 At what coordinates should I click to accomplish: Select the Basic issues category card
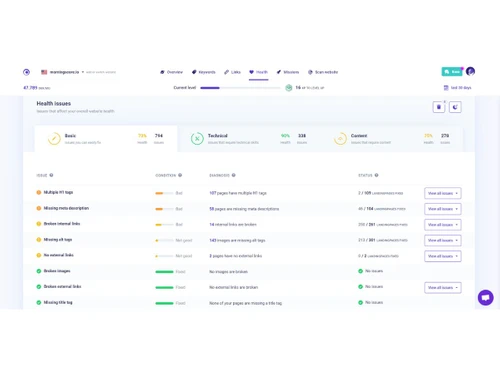106,139
